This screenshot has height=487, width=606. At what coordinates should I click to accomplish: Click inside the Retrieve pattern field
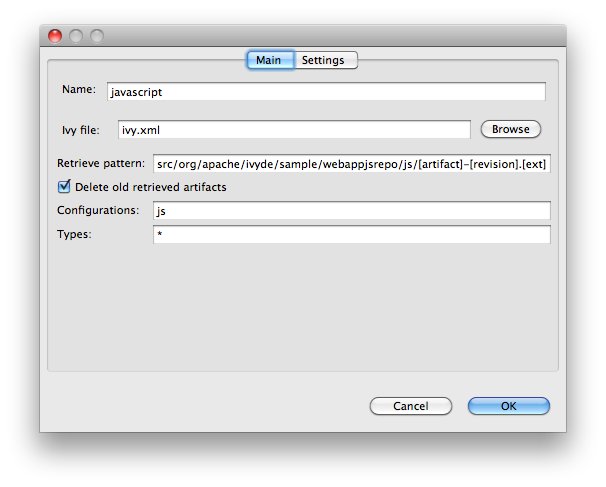351,164
